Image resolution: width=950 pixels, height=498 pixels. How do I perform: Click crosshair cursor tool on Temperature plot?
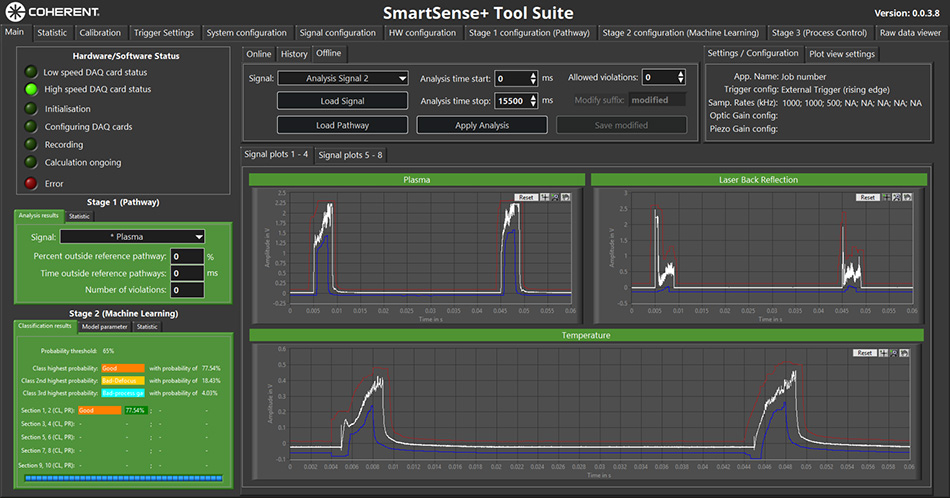(x=884, y=353)
